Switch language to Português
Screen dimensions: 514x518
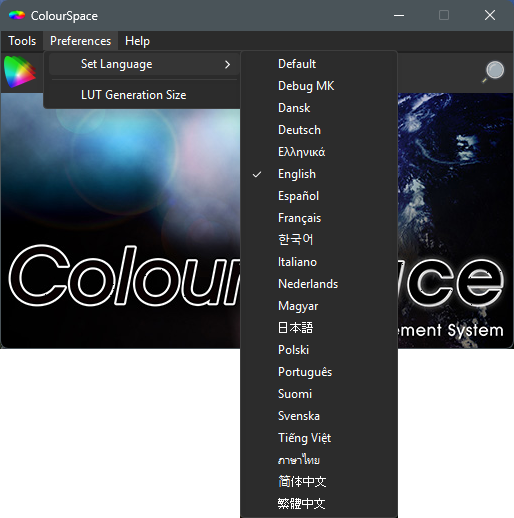tap(319, 372)
